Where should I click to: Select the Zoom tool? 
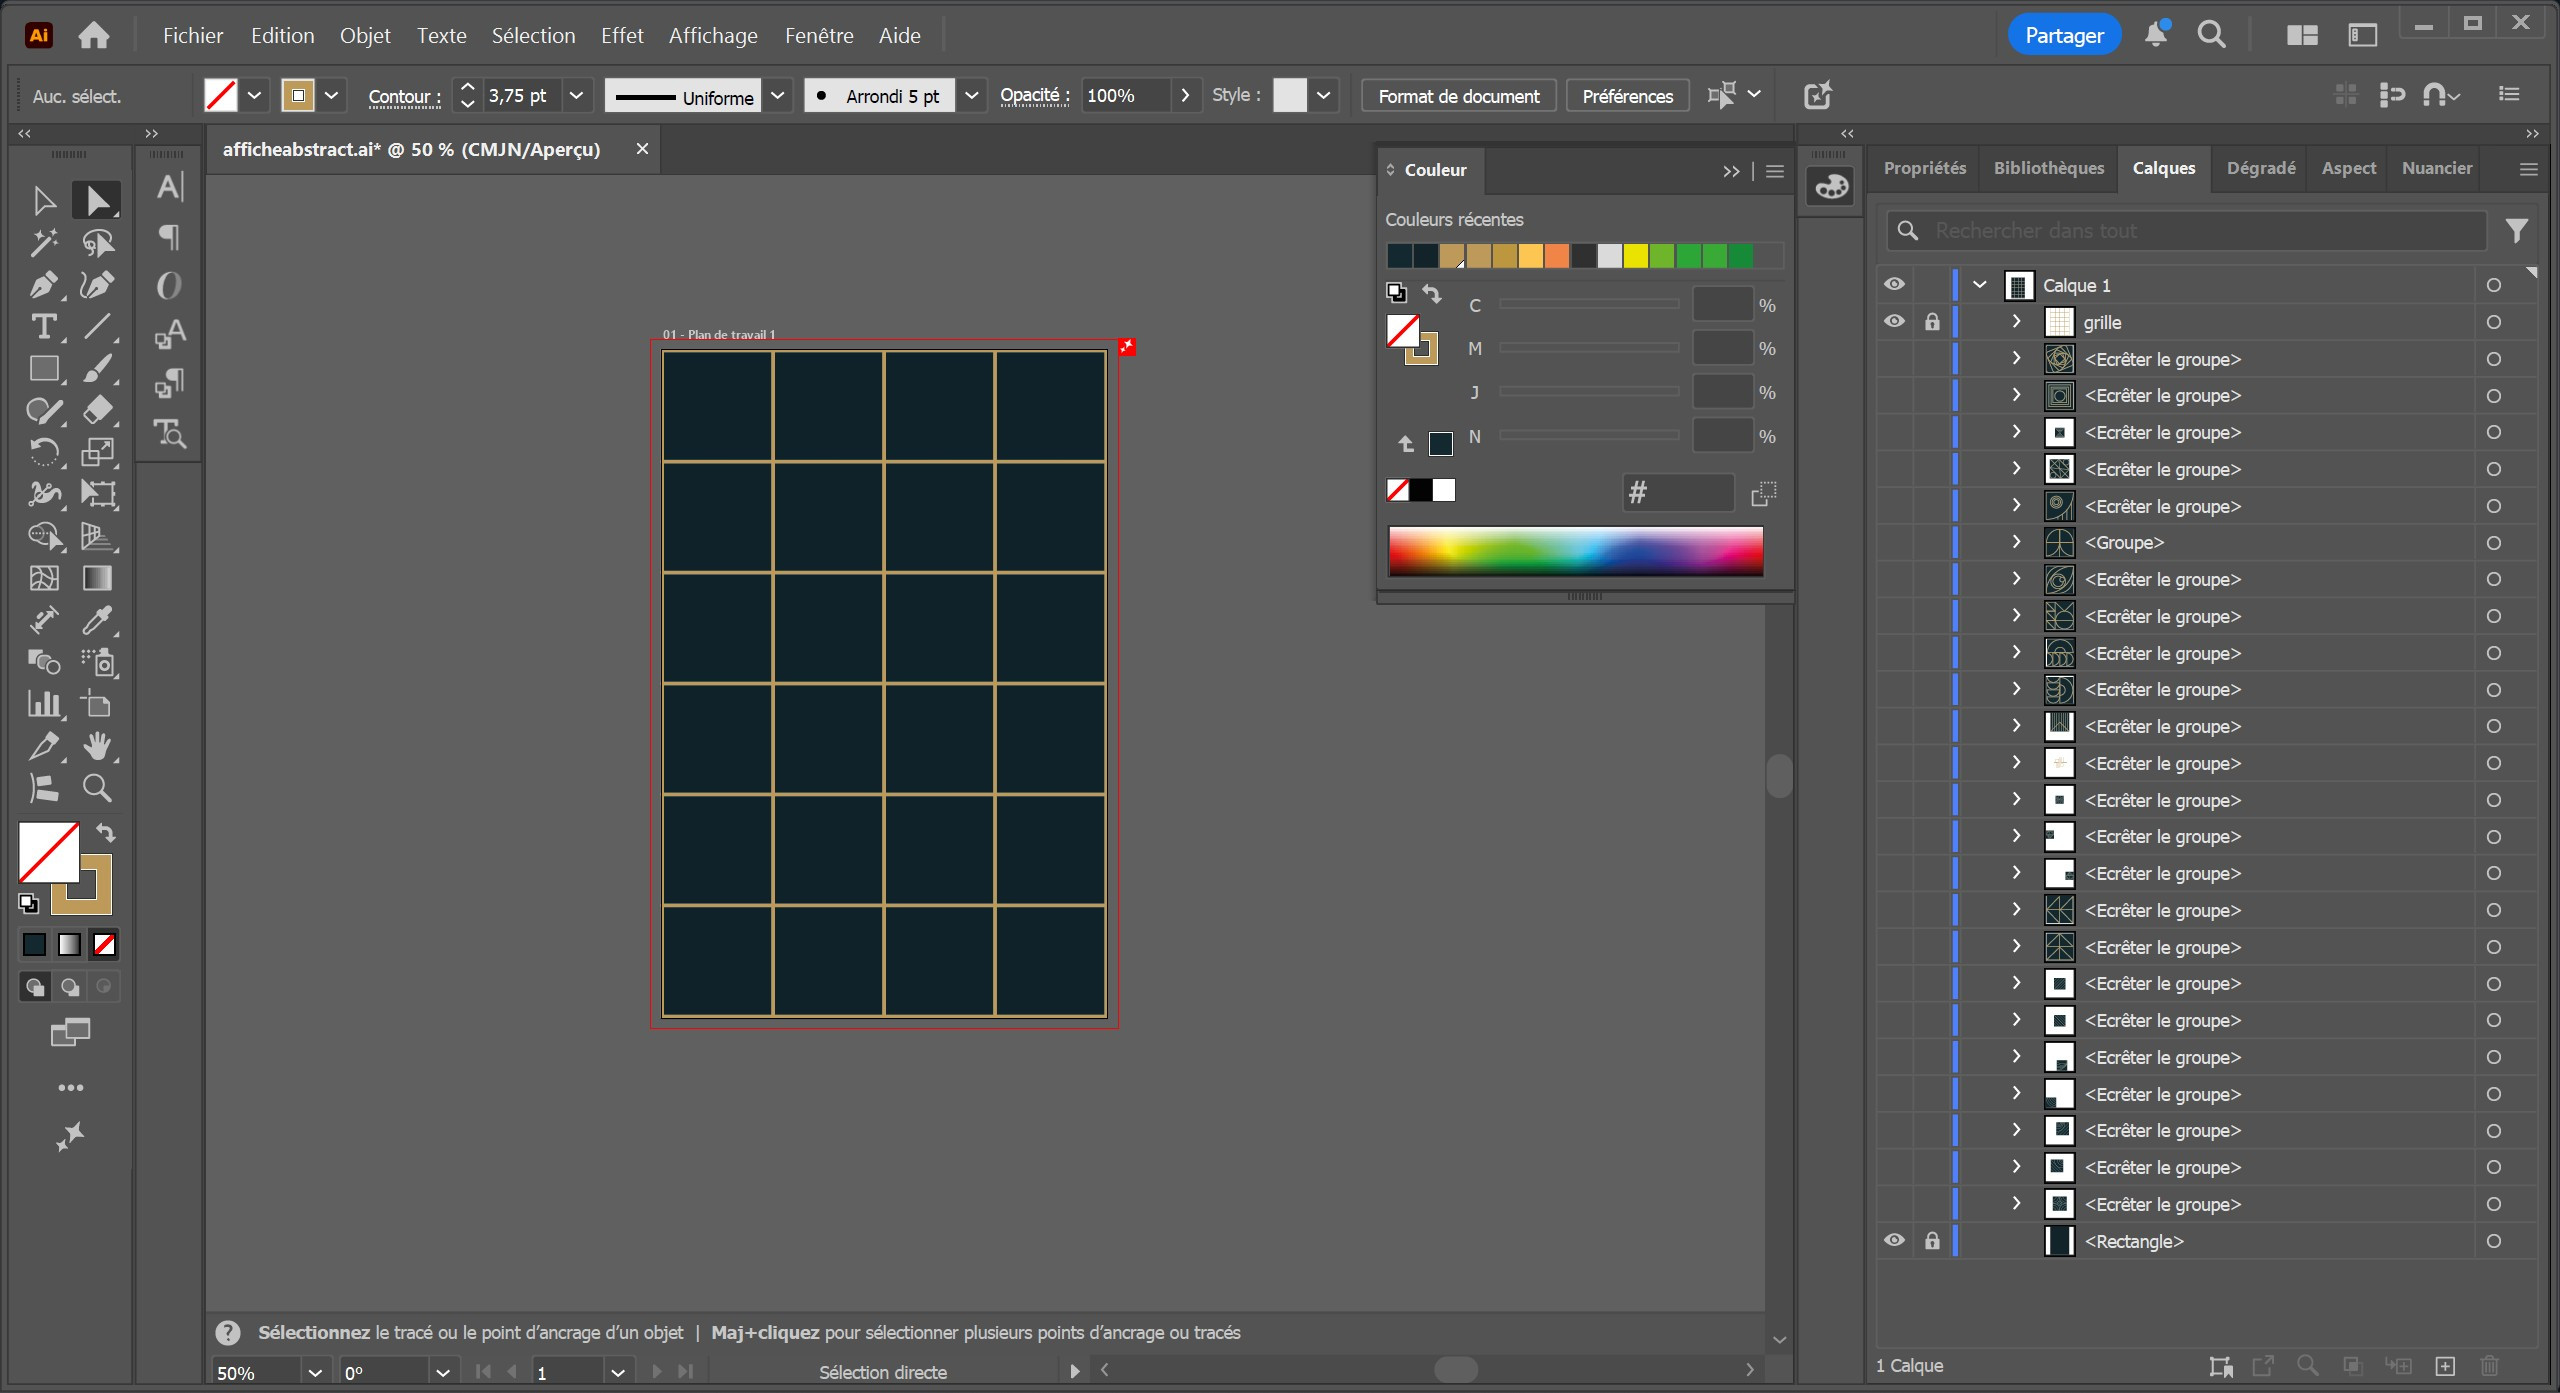[97, 789]
